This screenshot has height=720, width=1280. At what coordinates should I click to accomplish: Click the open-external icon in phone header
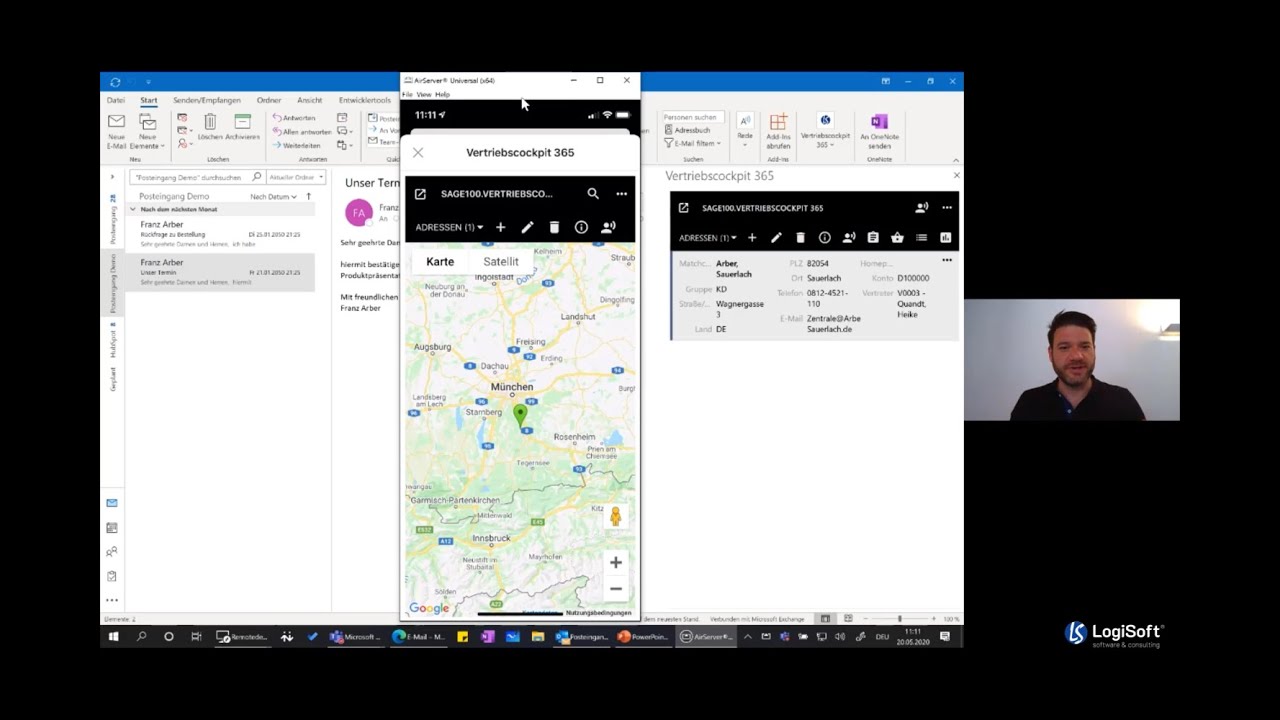pos(420,194)
